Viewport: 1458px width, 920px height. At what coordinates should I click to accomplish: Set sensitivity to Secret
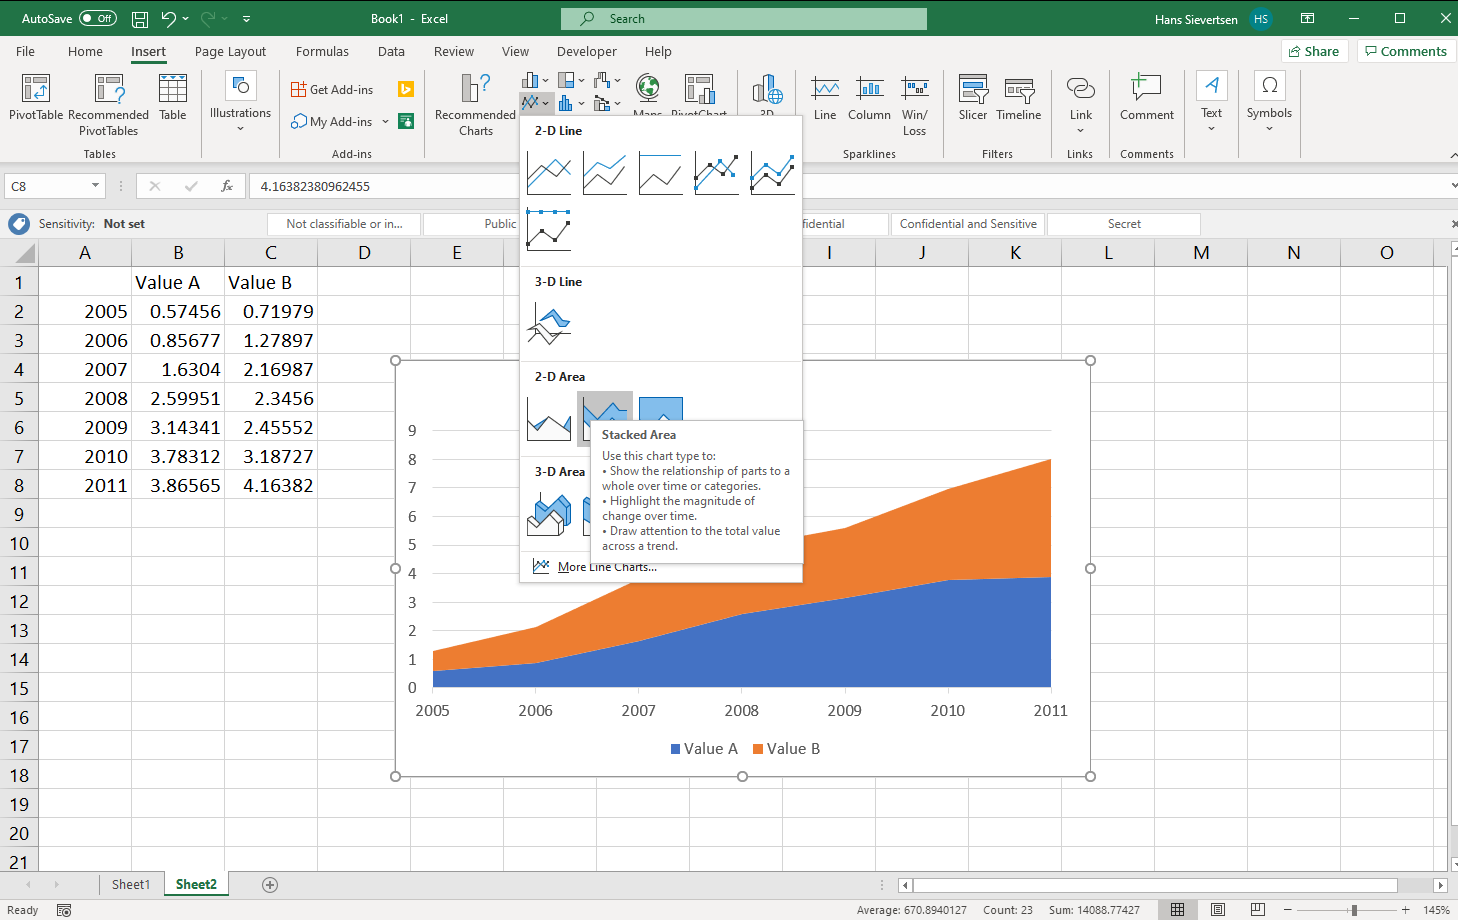1124,224
